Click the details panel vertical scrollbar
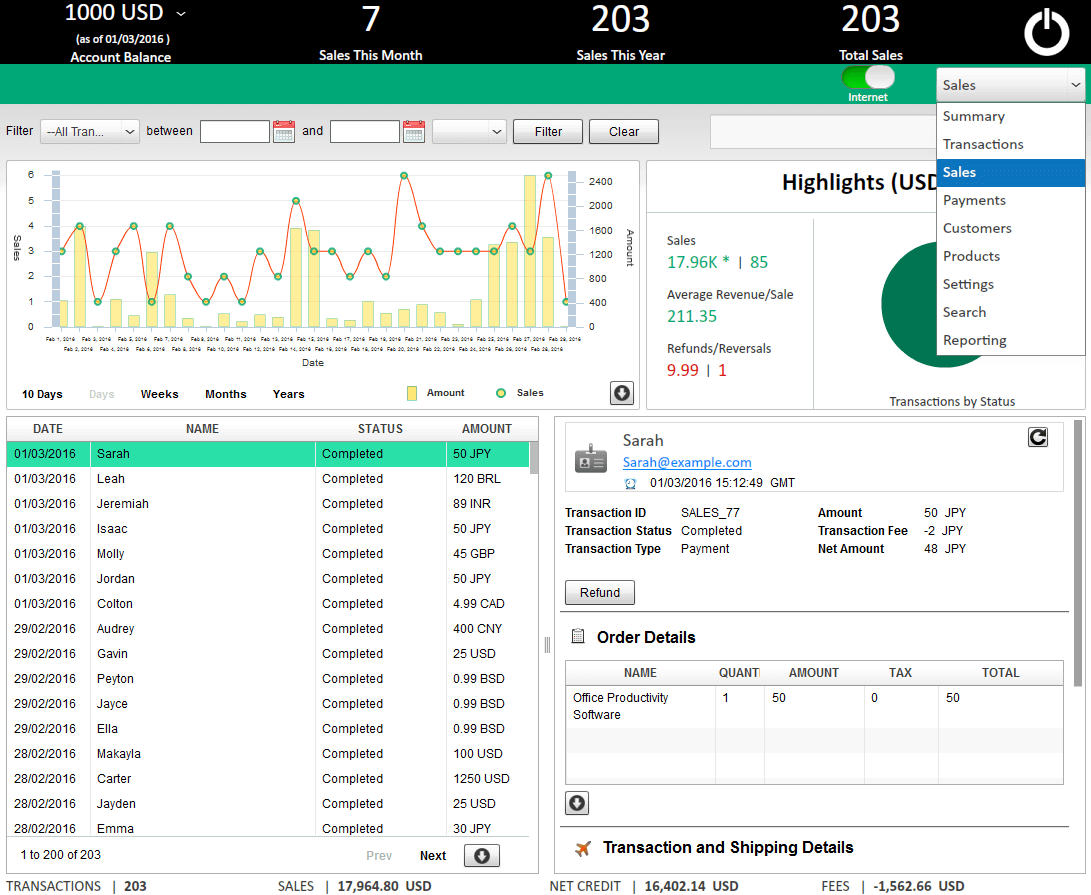Viewport: 1091px width, 895px height. click(x=1078, y=553)
